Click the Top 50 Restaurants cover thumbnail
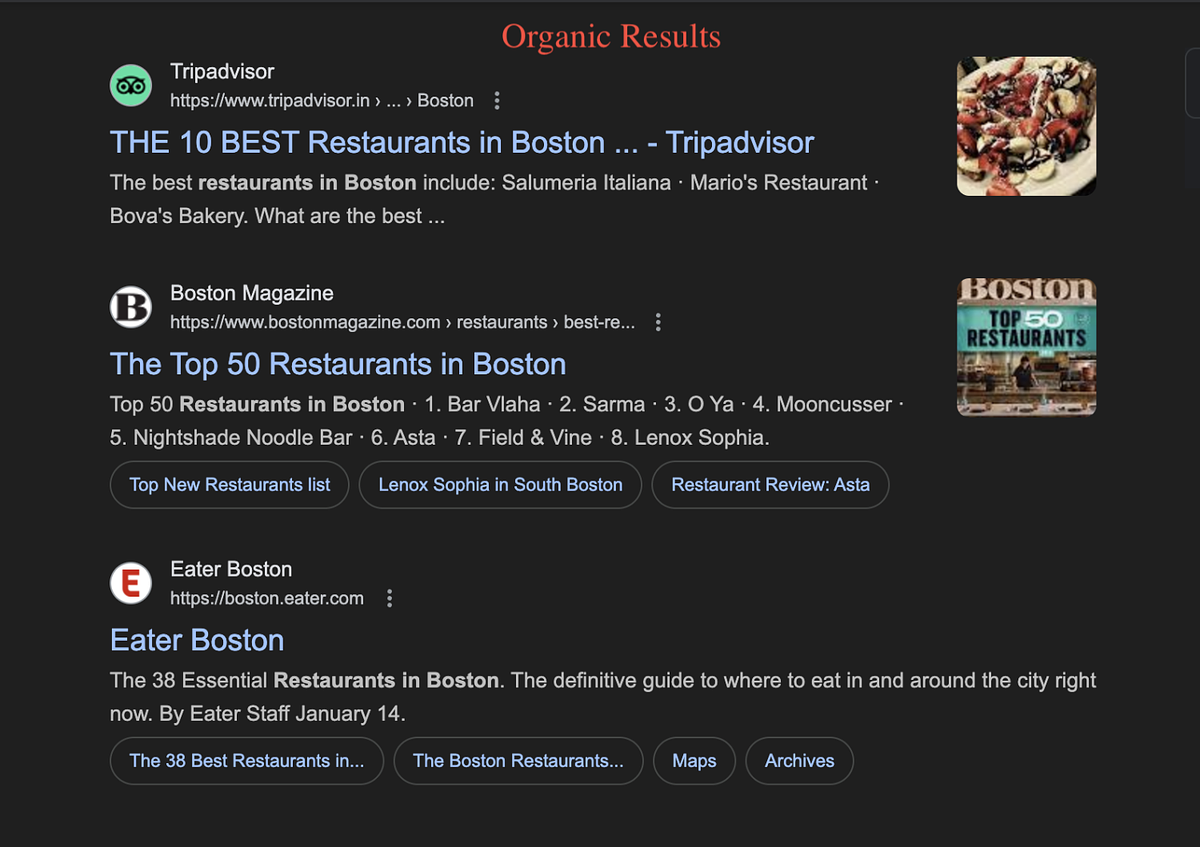 click(1026, 347)
